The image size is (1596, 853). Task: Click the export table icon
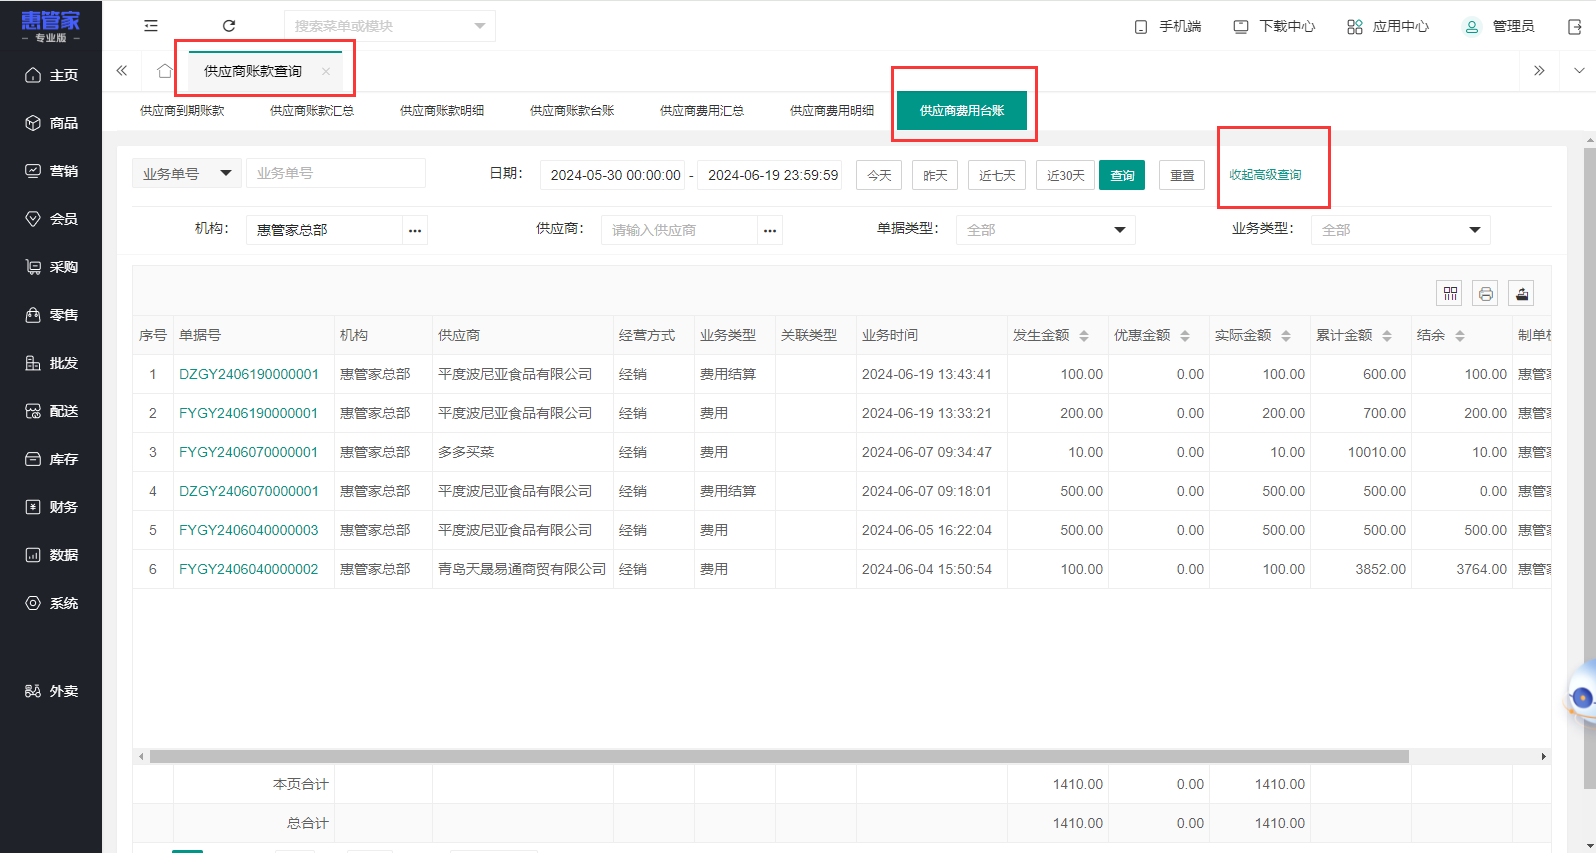[1522, 293]
